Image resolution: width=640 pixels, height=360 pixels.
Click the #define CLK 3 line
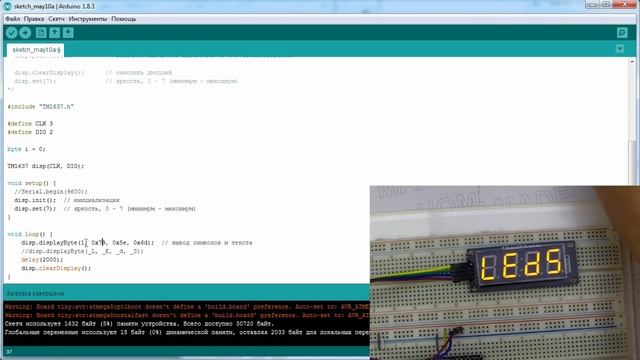tap(30, 124)
